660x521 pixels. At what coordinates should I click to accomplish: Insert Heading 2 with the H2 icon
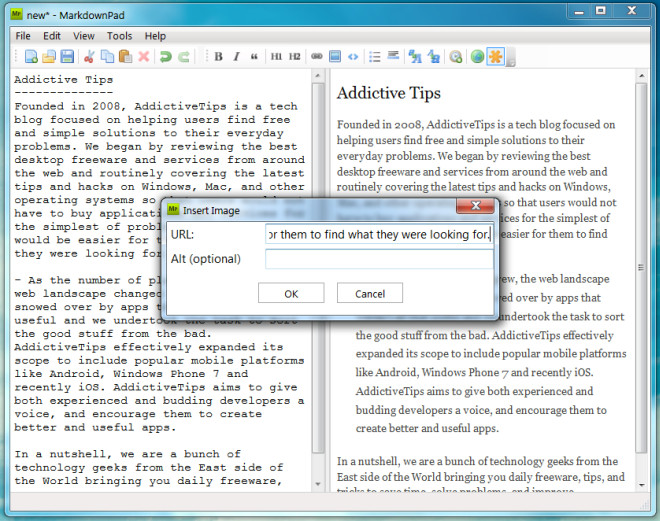click(x=295, y=56)
